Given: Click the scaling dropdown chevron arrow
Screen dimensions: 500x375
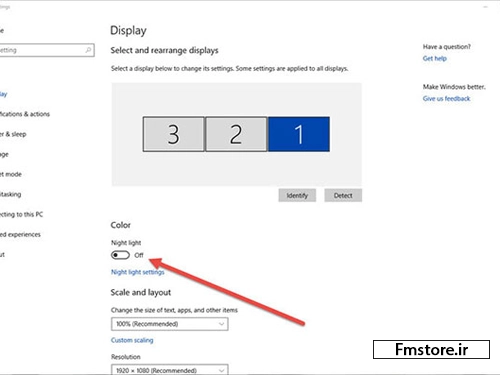Looking at the screenshot, I should [x=221, y=324].
